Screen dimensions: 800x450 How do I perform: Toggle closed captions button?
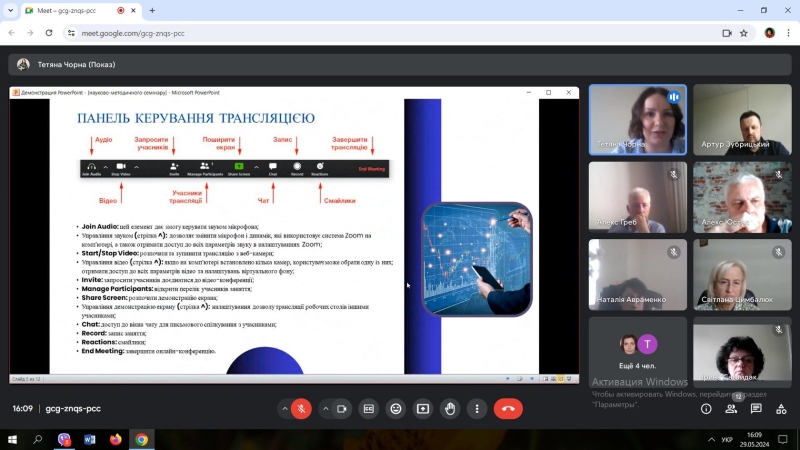[368, 409]
